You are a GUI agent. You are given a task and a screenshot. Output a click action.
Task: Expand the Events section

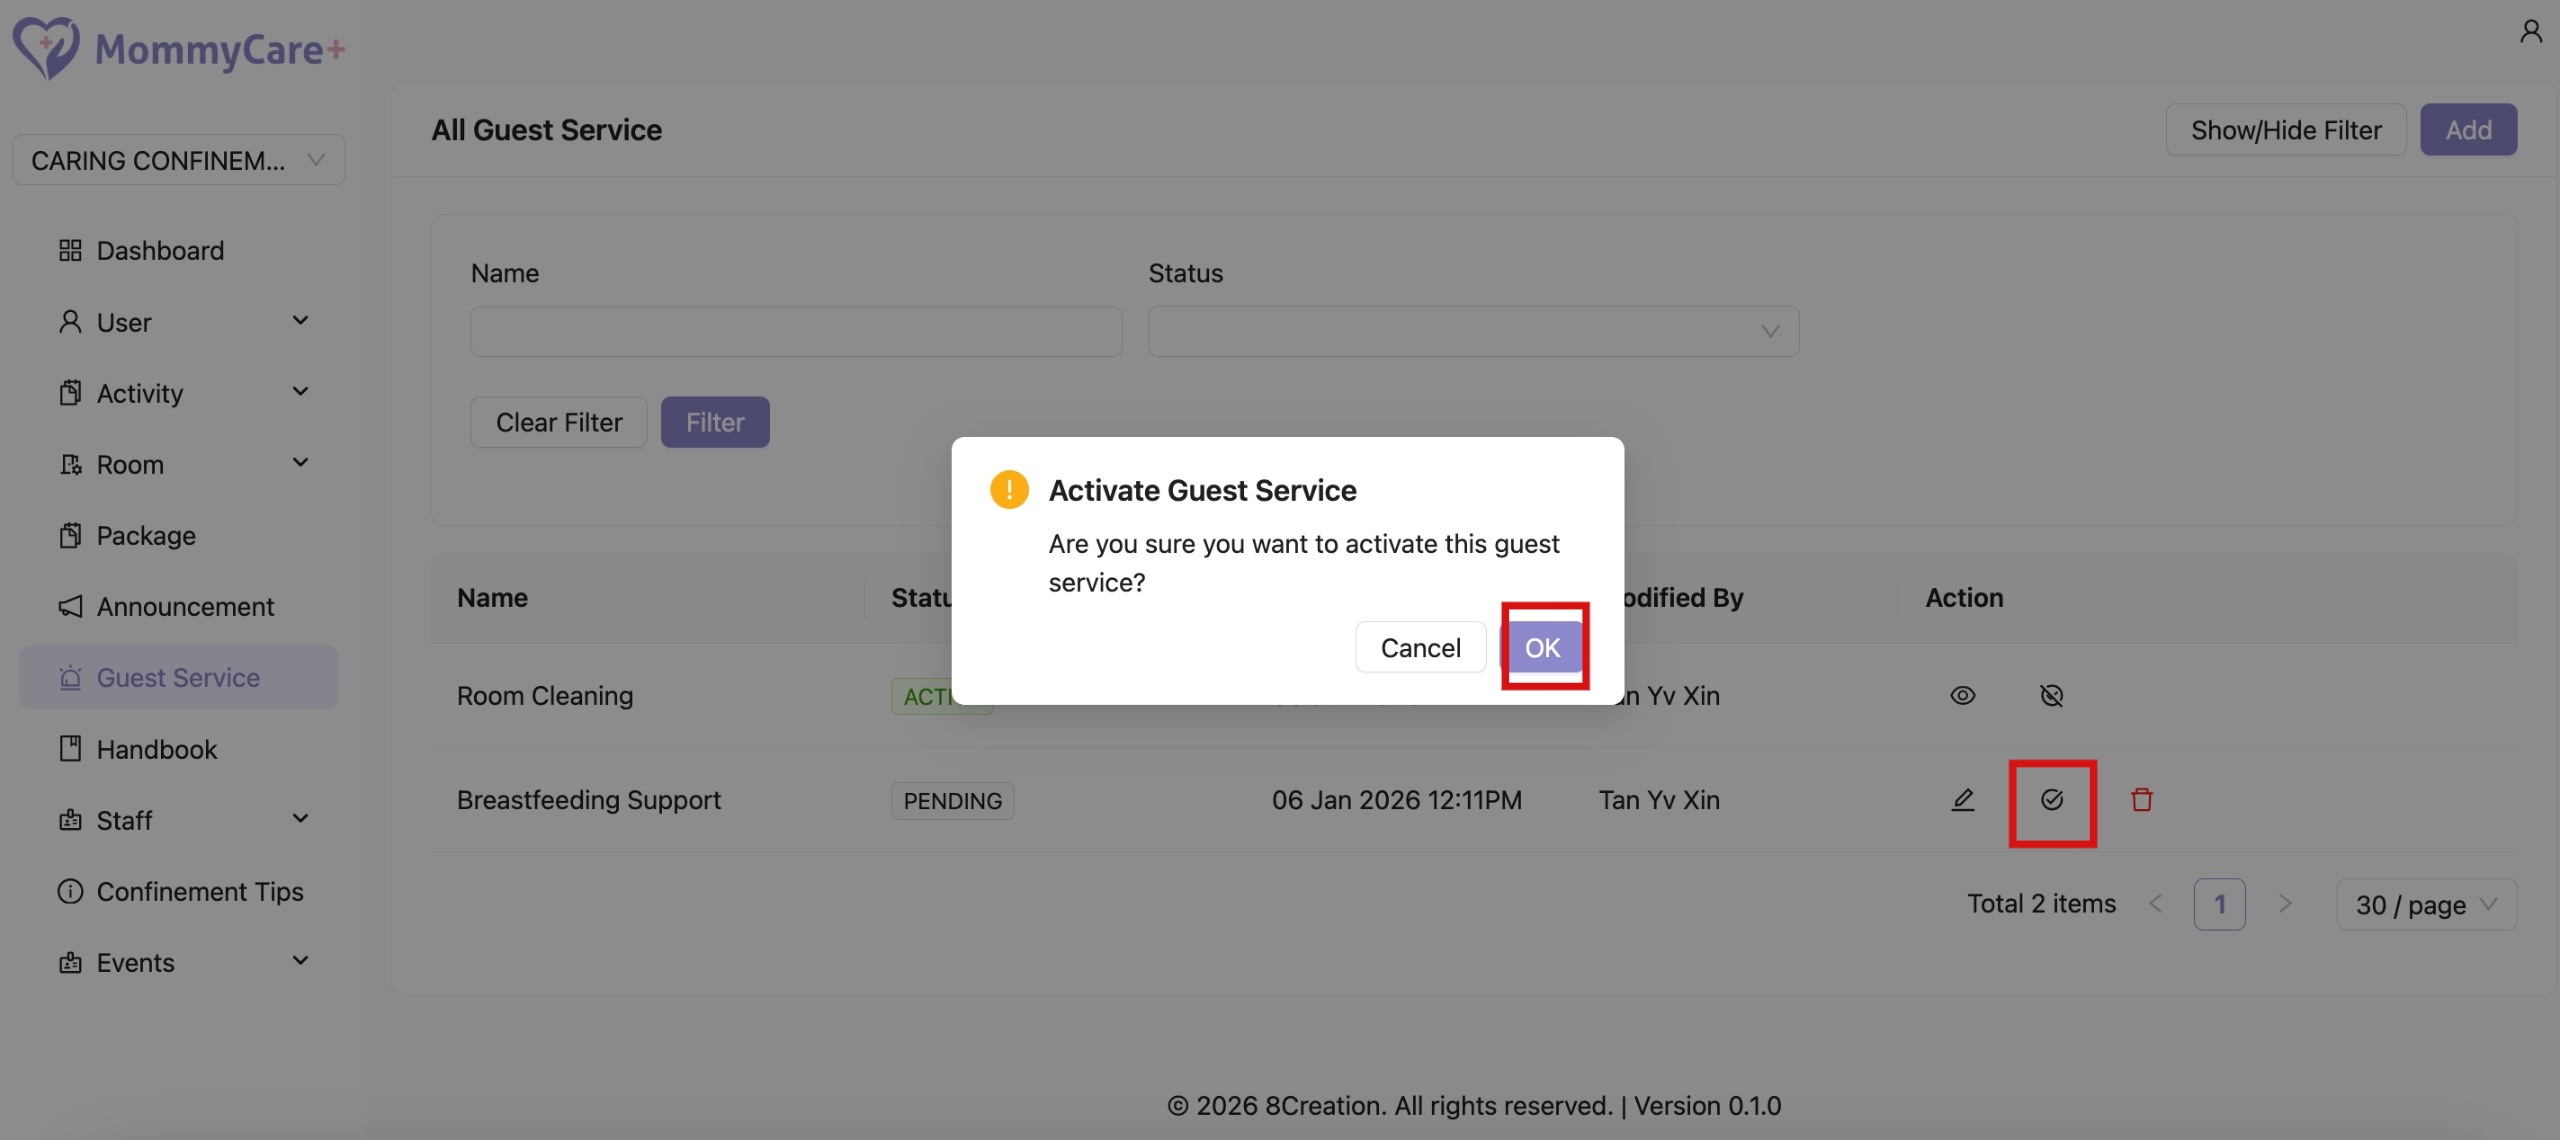click(180, 962)
